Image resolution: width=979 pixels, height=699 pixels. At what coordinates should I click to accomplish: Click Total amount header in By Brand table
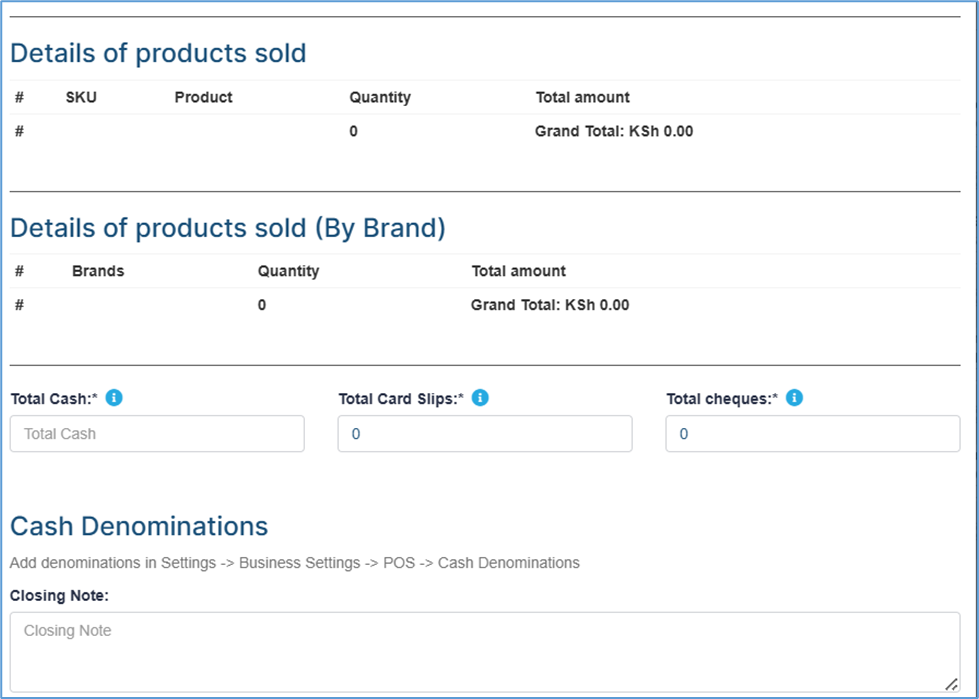click(x=518, y=271)
